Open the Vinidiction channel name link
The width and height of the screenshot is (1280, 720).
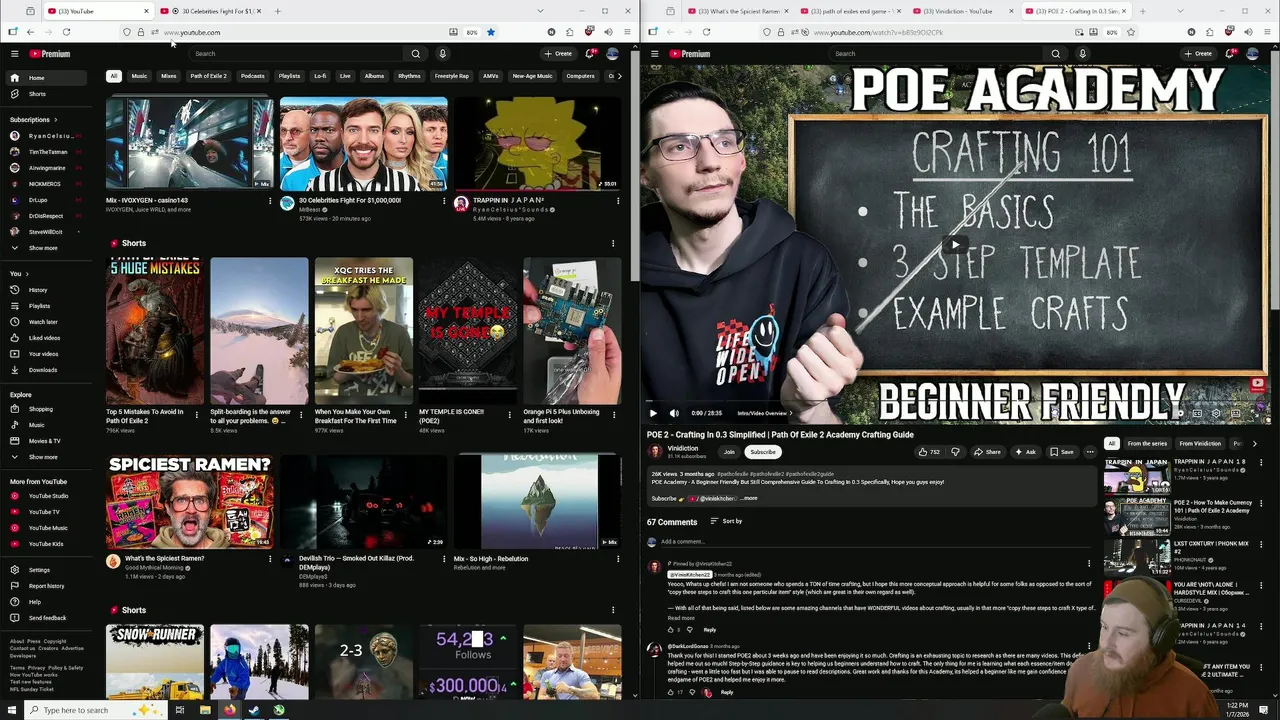pos(683,448)
